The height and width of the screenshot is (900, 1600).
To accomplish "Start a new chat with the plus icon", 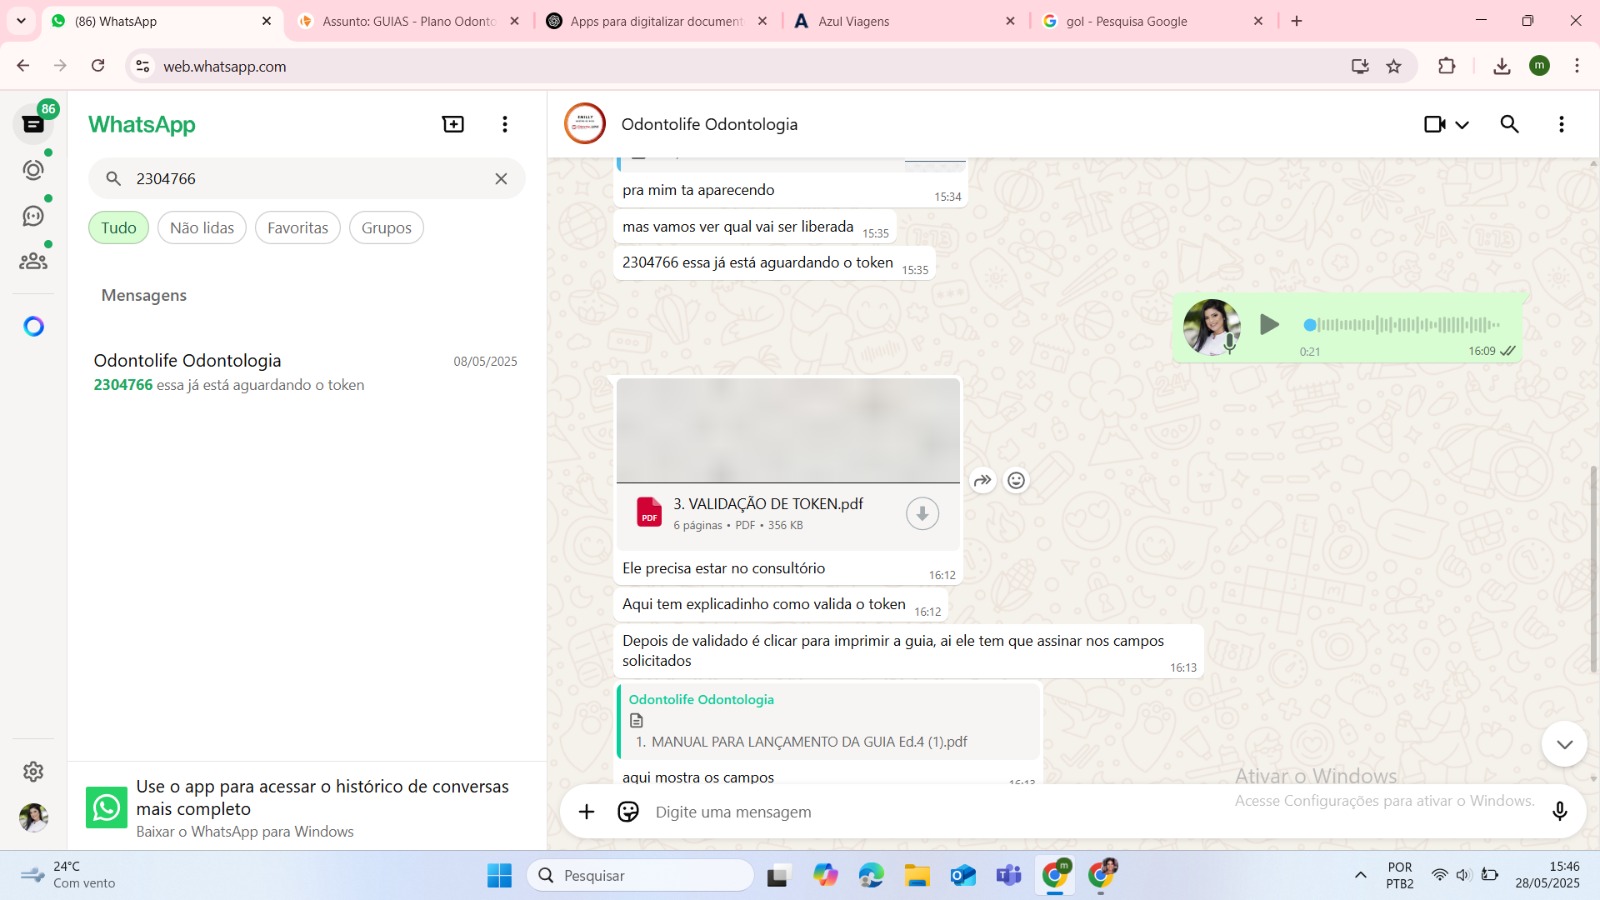I will [453, 124].
